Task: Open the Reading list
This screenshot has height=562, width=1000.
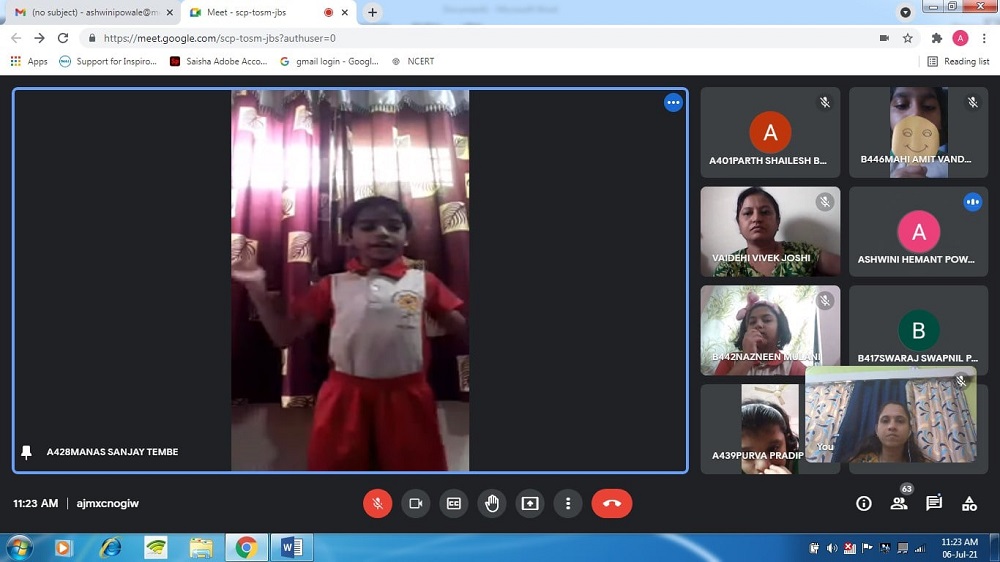Action: 958,61
